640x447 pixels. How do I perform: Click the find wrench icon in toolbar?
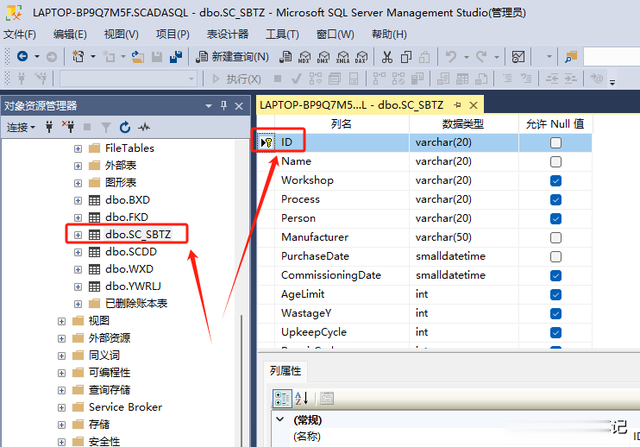(571, 57)
